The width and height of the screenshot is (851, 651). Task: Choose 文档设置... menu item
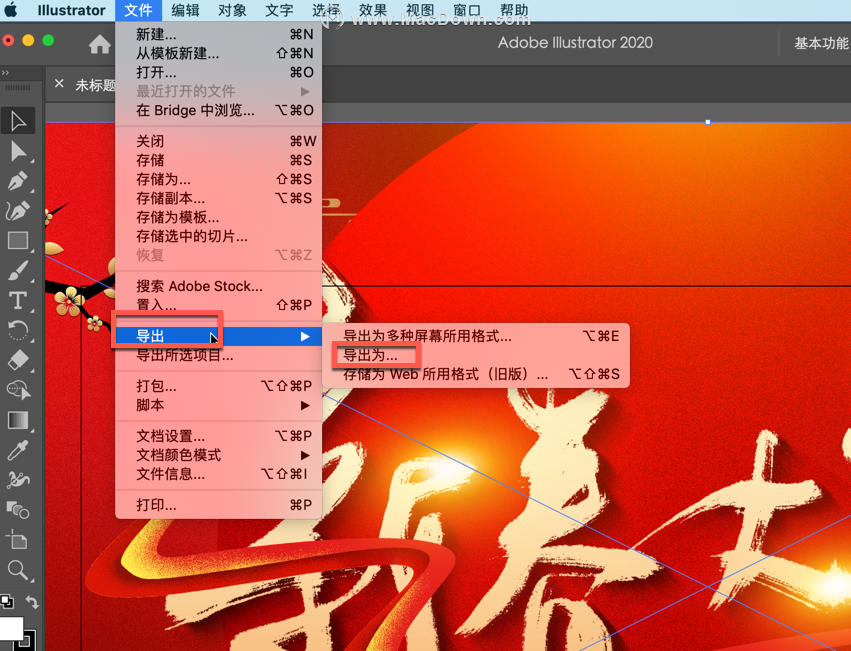219,437
